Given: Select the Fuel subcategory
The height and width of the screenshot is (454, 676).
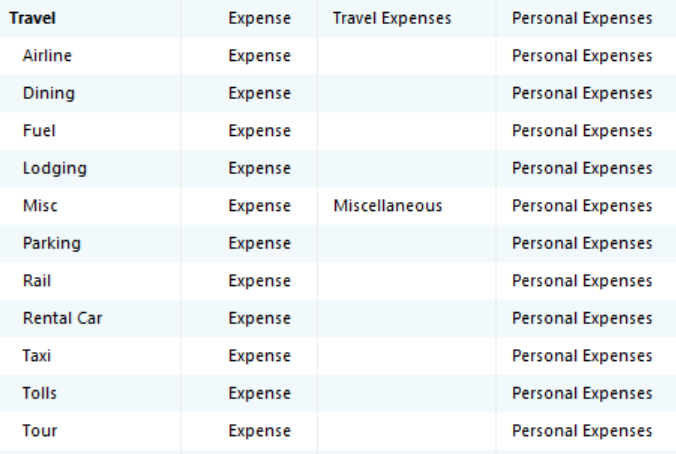Looking at the screenshot, I should click(x=39, y=131).
